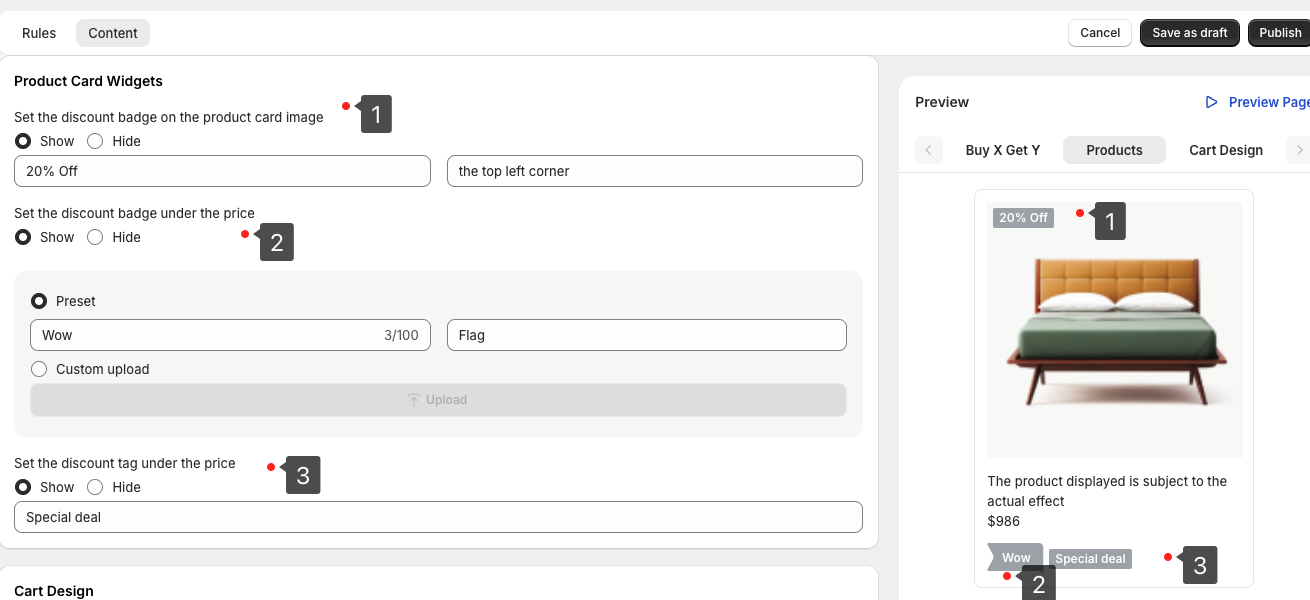
Task: Click the 20% Off badge on the bed image
Action: pyautogui.click(x=1023, y=217)
